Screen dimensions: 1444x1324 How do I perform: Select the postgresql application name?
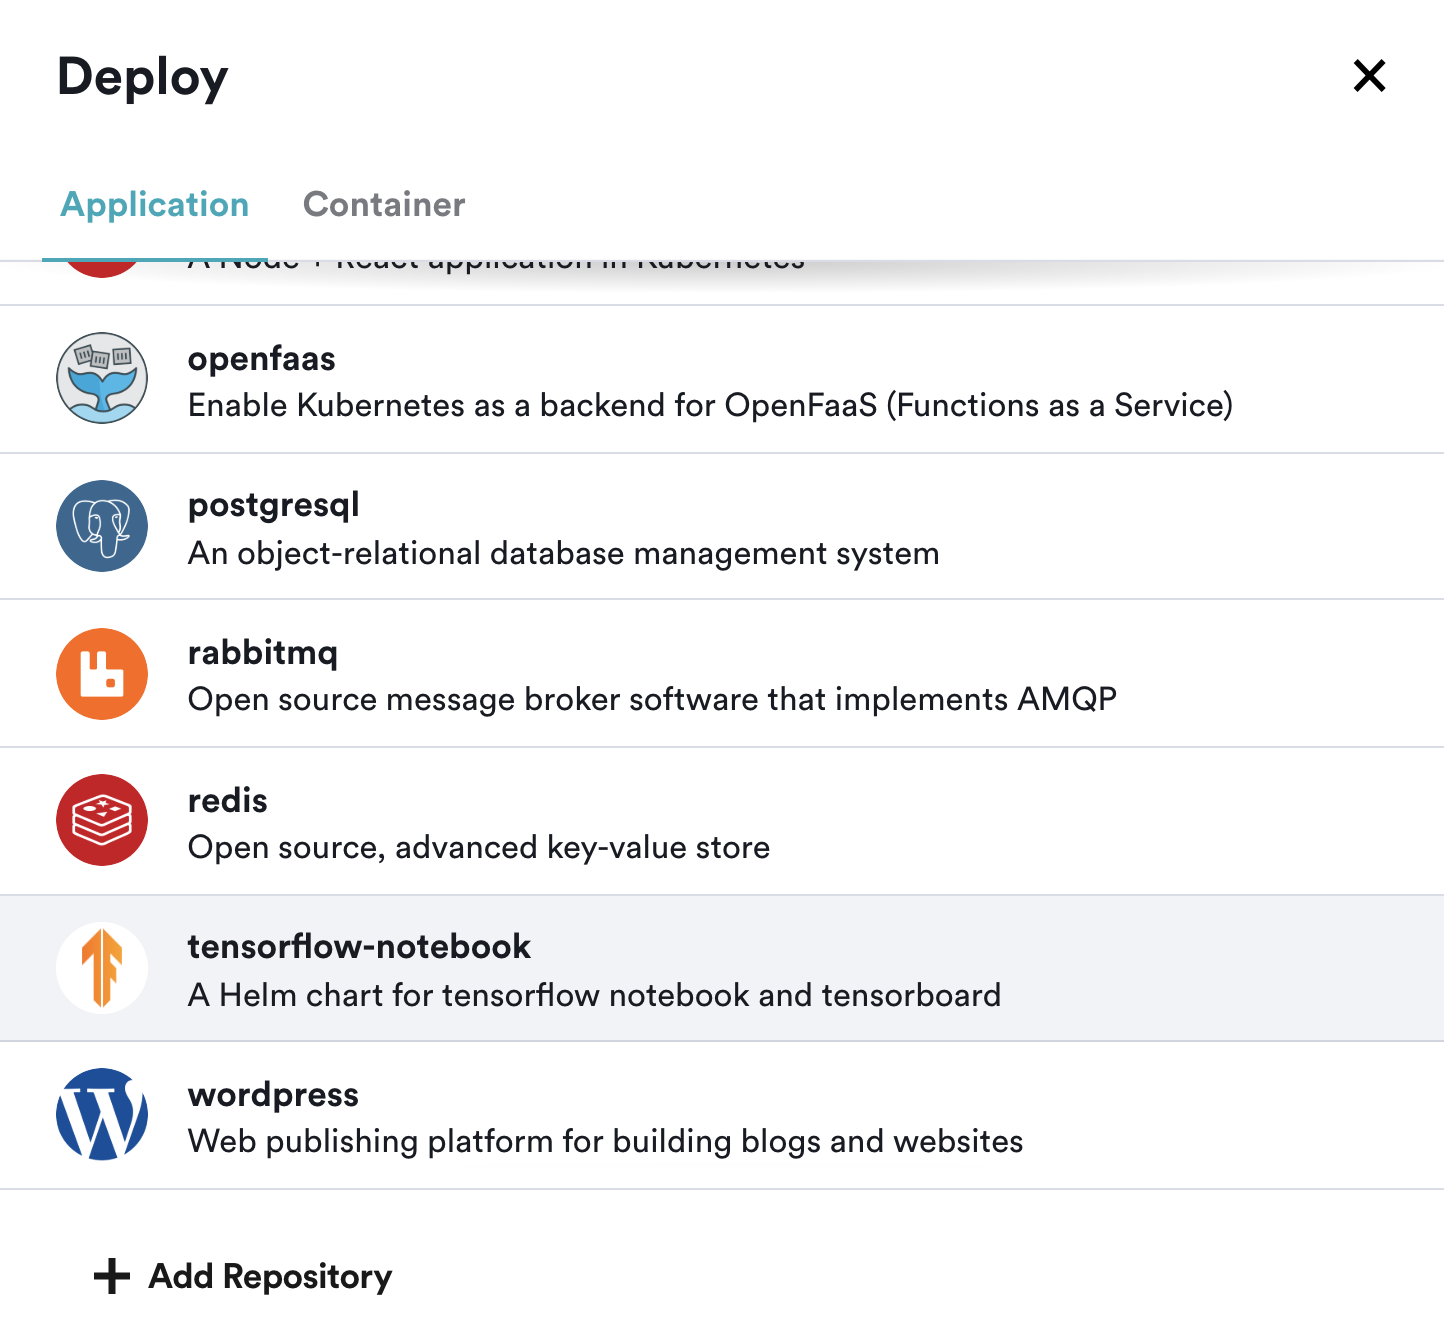[x=274, y=506]
